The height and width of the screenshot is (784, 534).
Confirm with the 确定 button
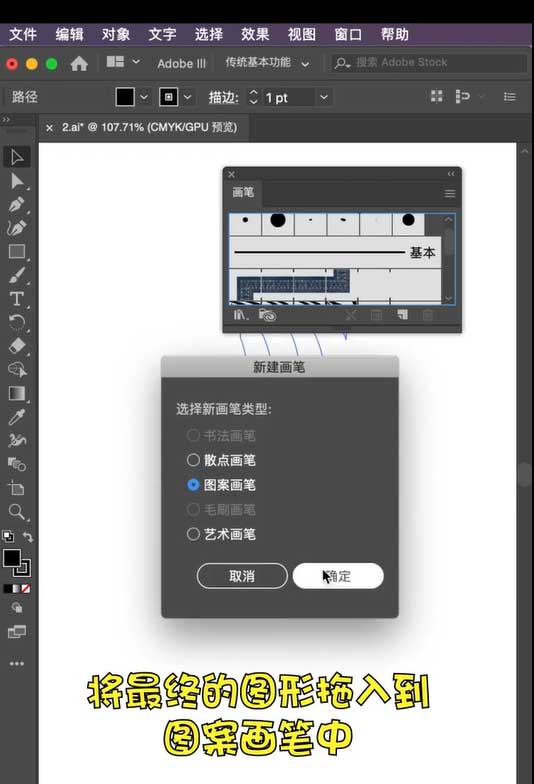338,576
